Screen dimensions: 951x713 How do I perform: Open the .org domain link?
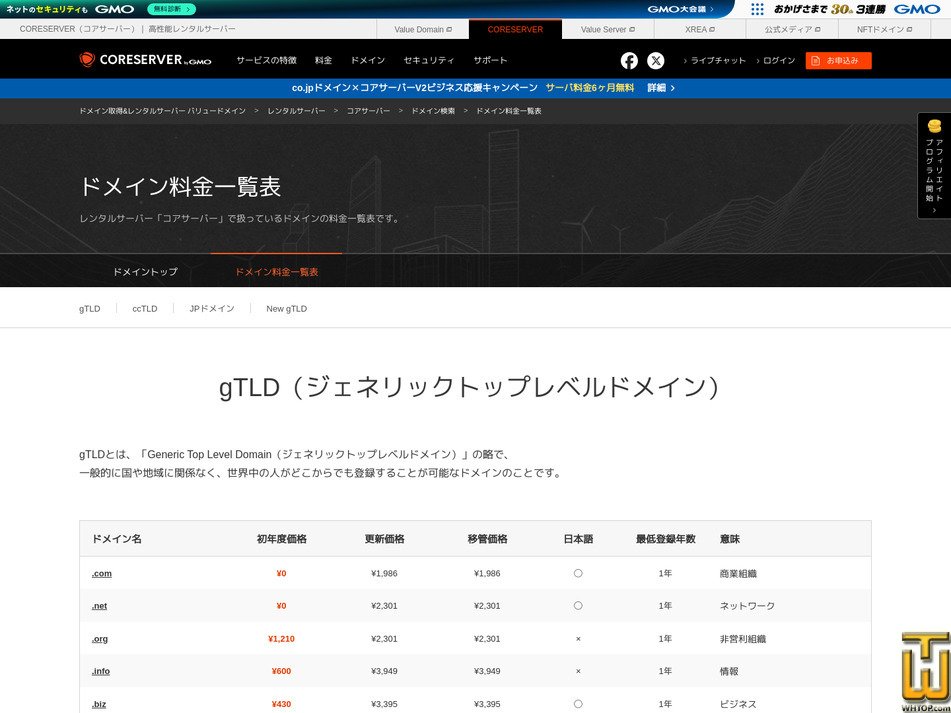[100, 639]
